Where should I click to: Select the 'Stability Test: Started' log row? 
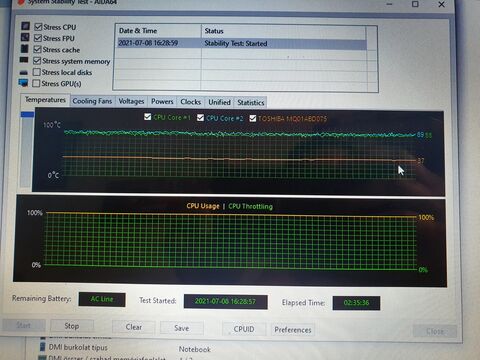tap(242, 44)
